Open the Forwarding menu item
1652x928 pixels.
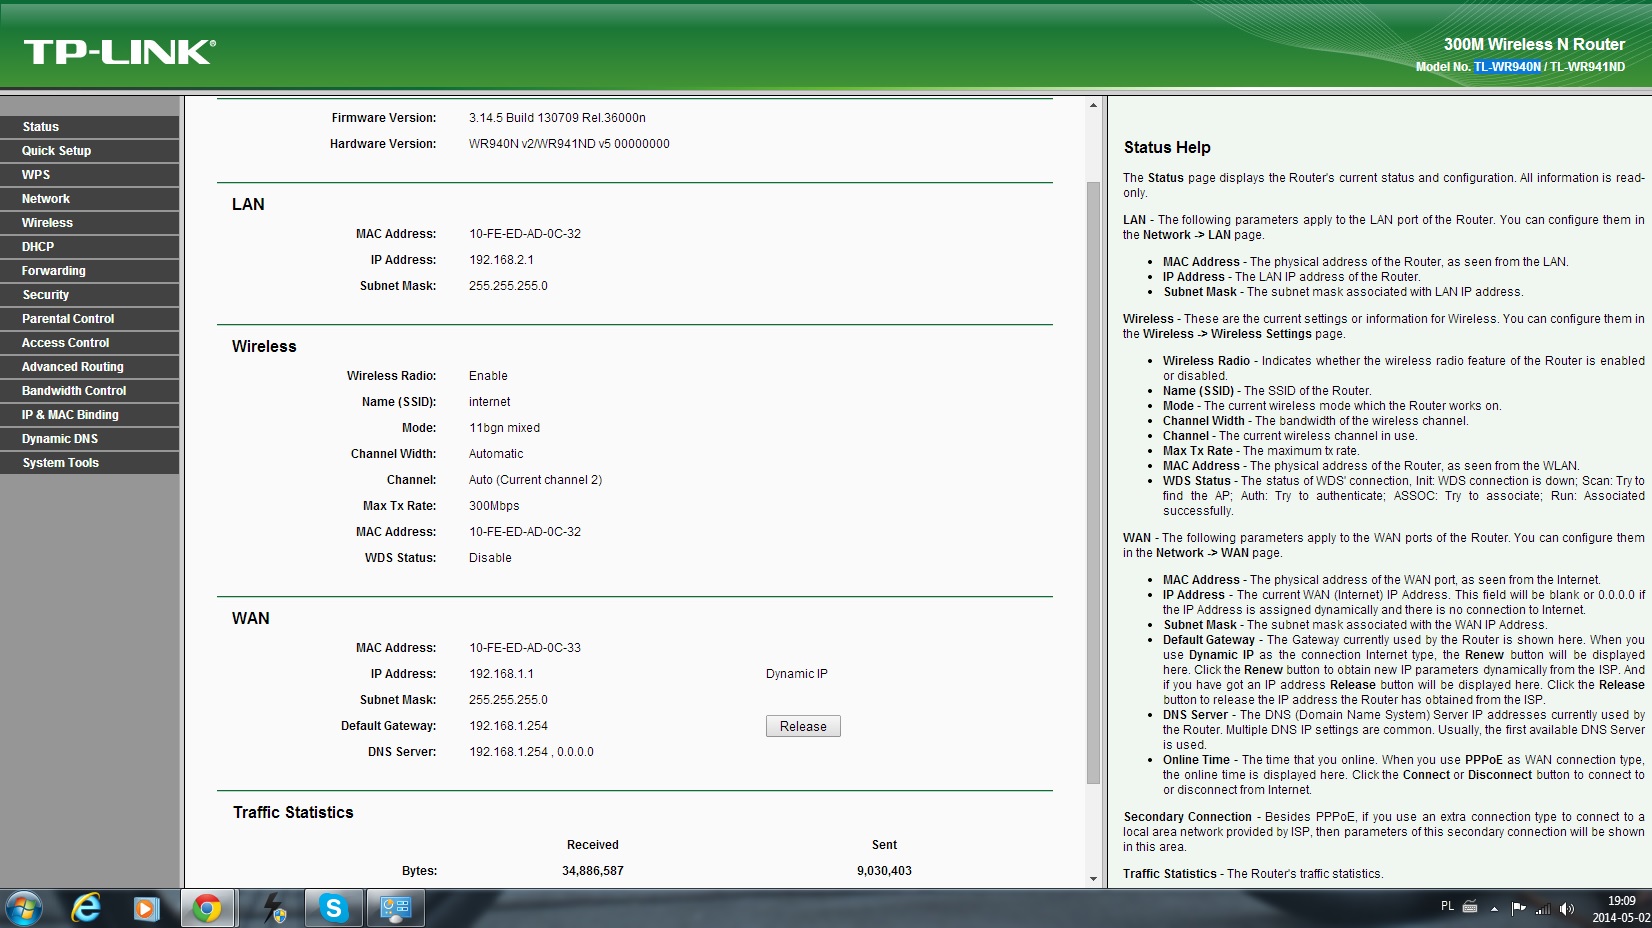point(90,271)
